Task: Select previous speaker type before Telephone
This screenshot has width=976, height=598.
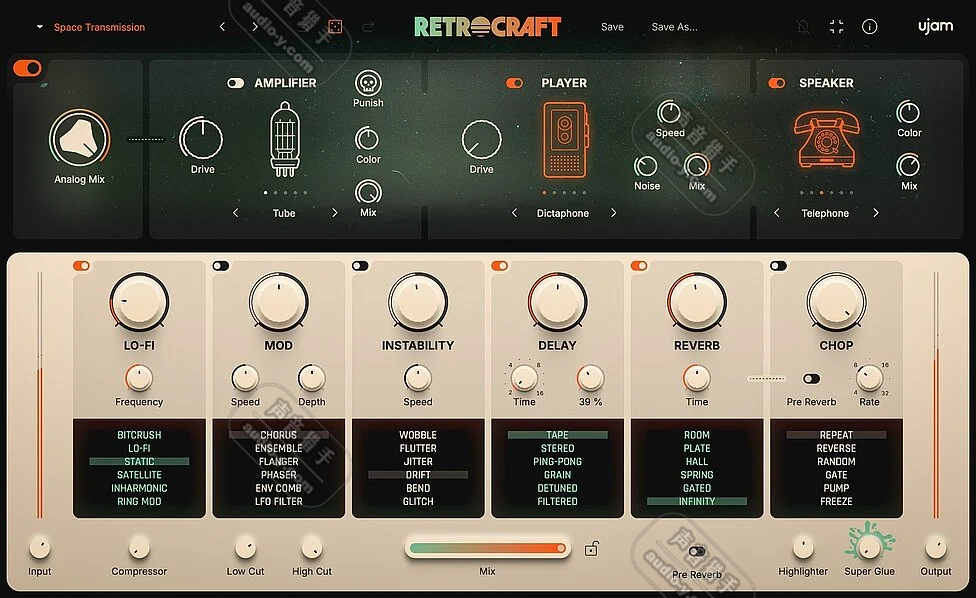Action: click(776, 213)
